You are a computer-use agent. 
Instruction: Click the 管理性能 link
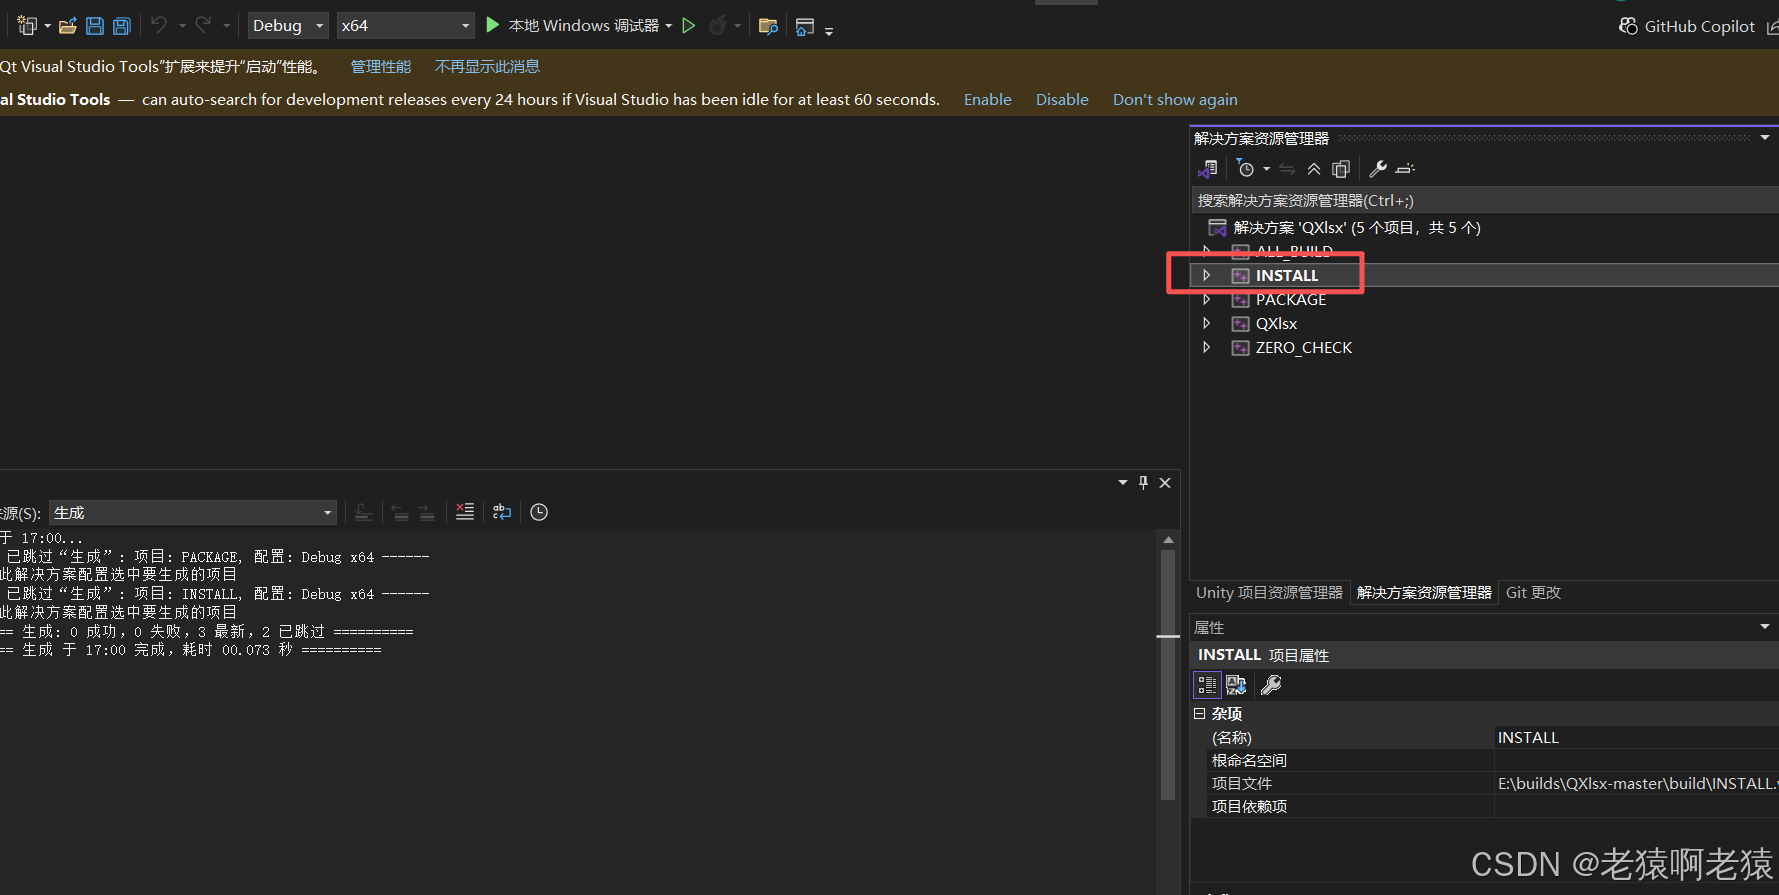[x=381, y=66]
